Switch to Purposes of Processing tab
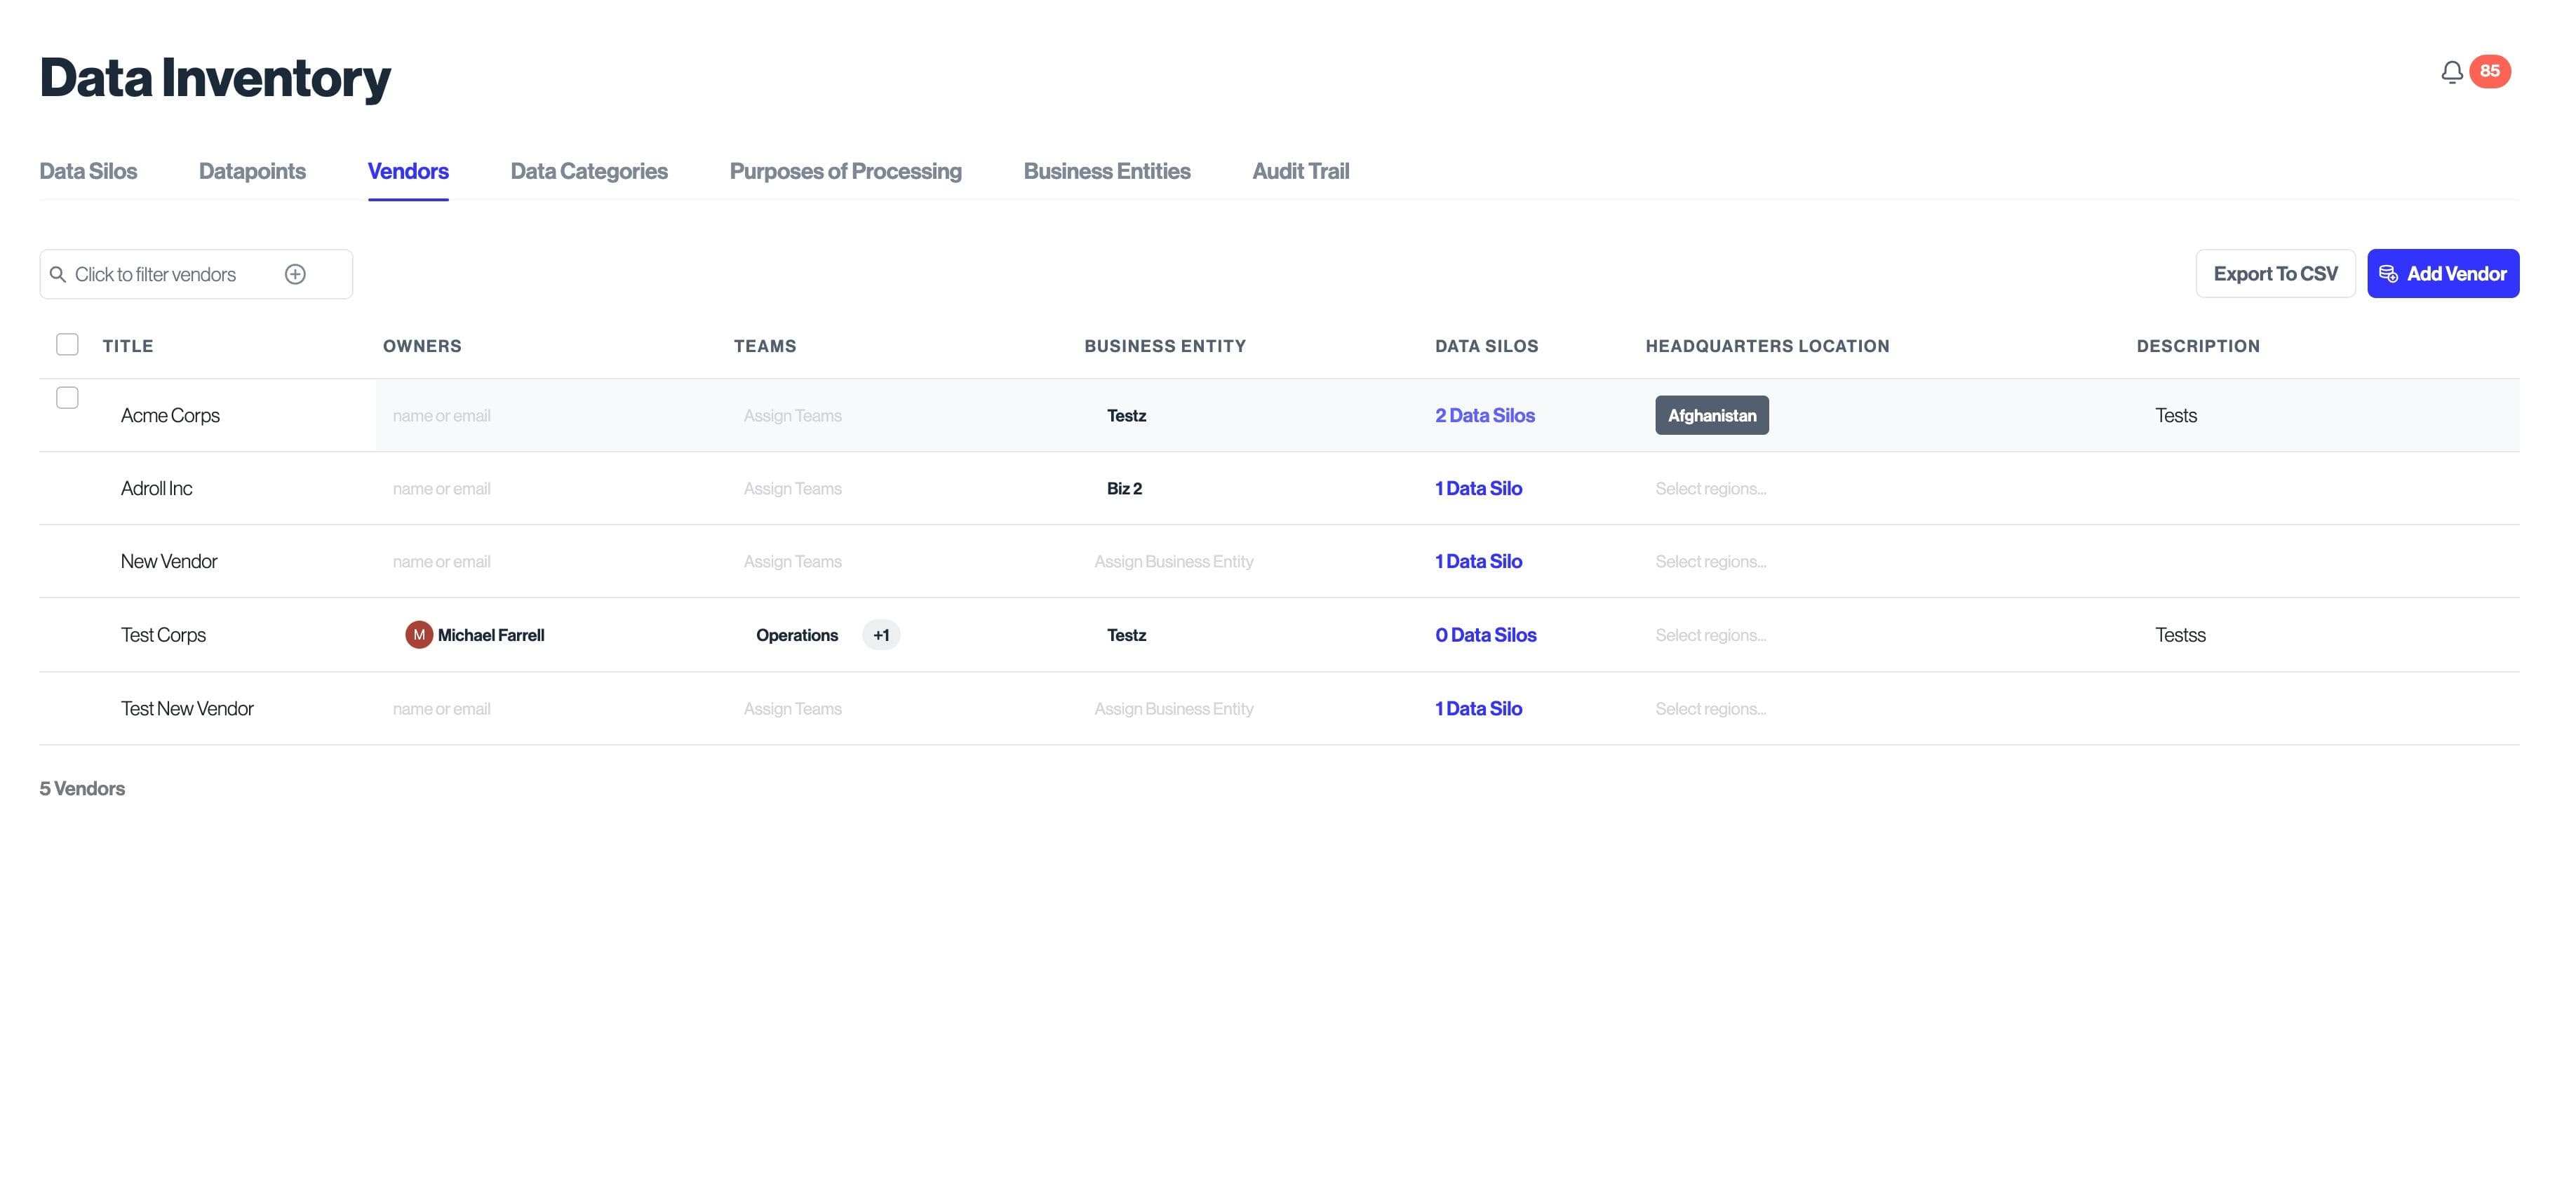2576x1181 pixels. (x=845, y=171)
